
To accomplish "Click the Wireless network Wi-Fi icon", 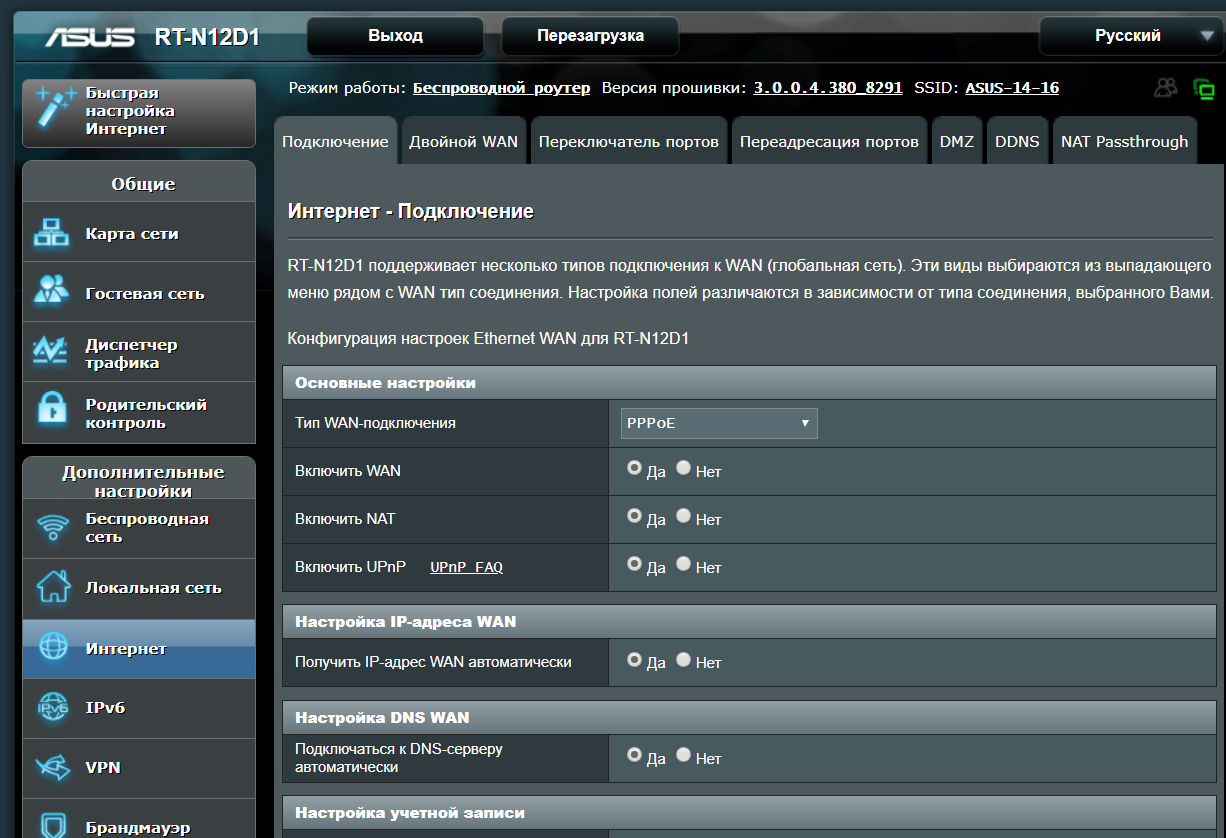I will pyautogui.click(x=51, y=527).
